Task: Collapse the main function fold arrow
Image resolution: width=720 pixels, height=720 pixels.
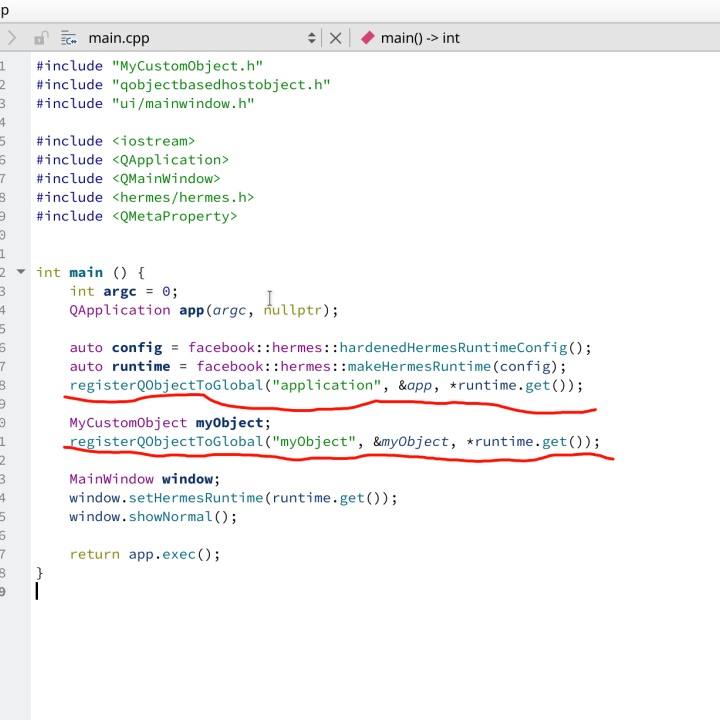Action: [x=21, y=271]
